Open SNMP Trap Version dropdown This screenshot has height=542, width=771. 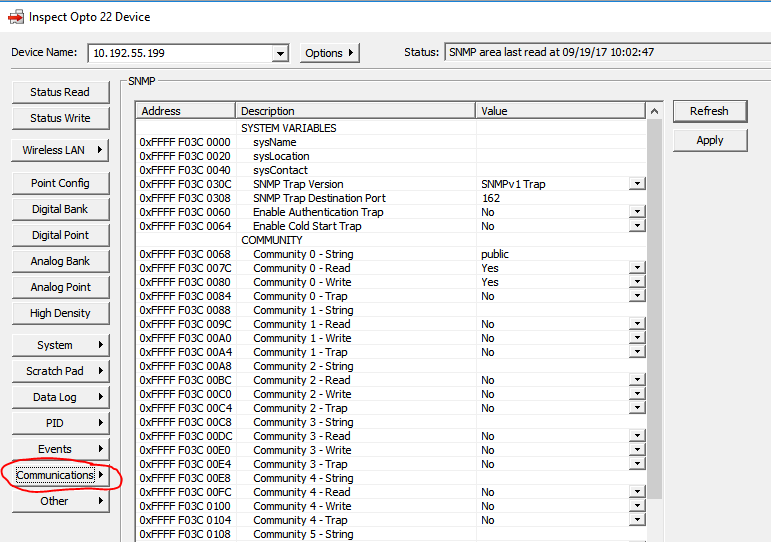(x=637, y=184)
